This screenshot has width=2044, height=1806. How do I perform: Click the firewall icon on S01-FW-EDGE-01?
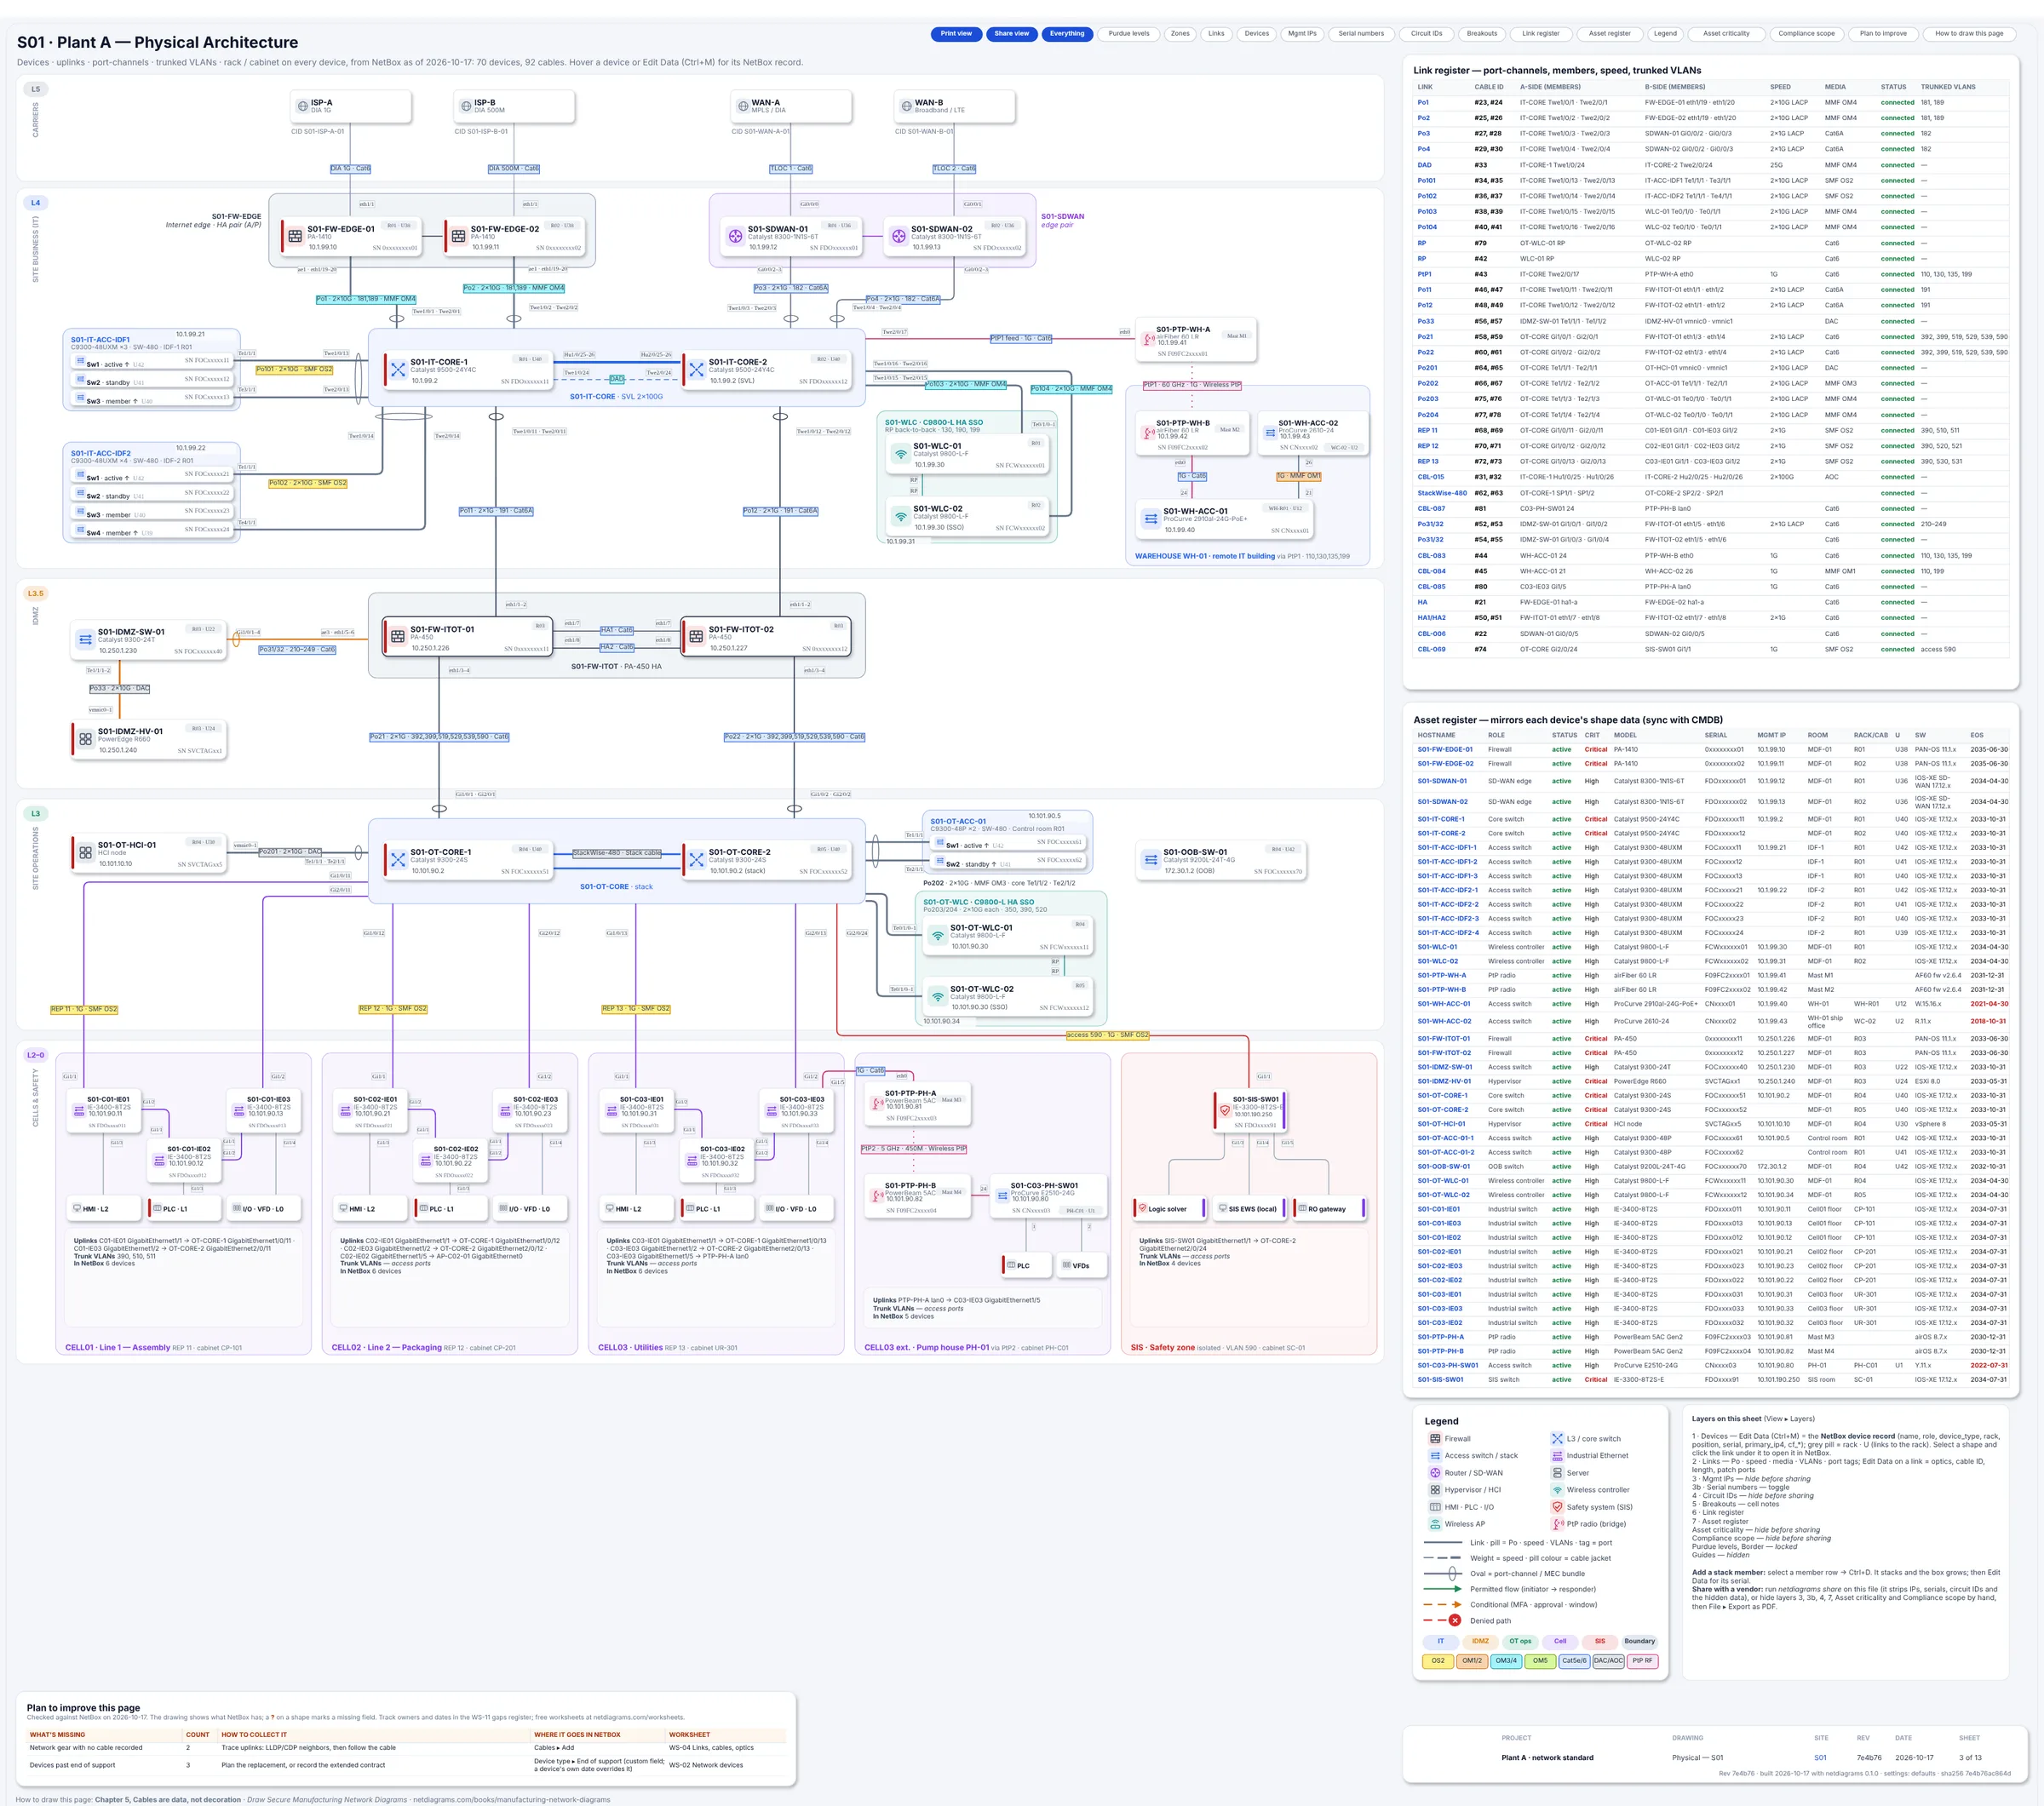coord(295,236)
